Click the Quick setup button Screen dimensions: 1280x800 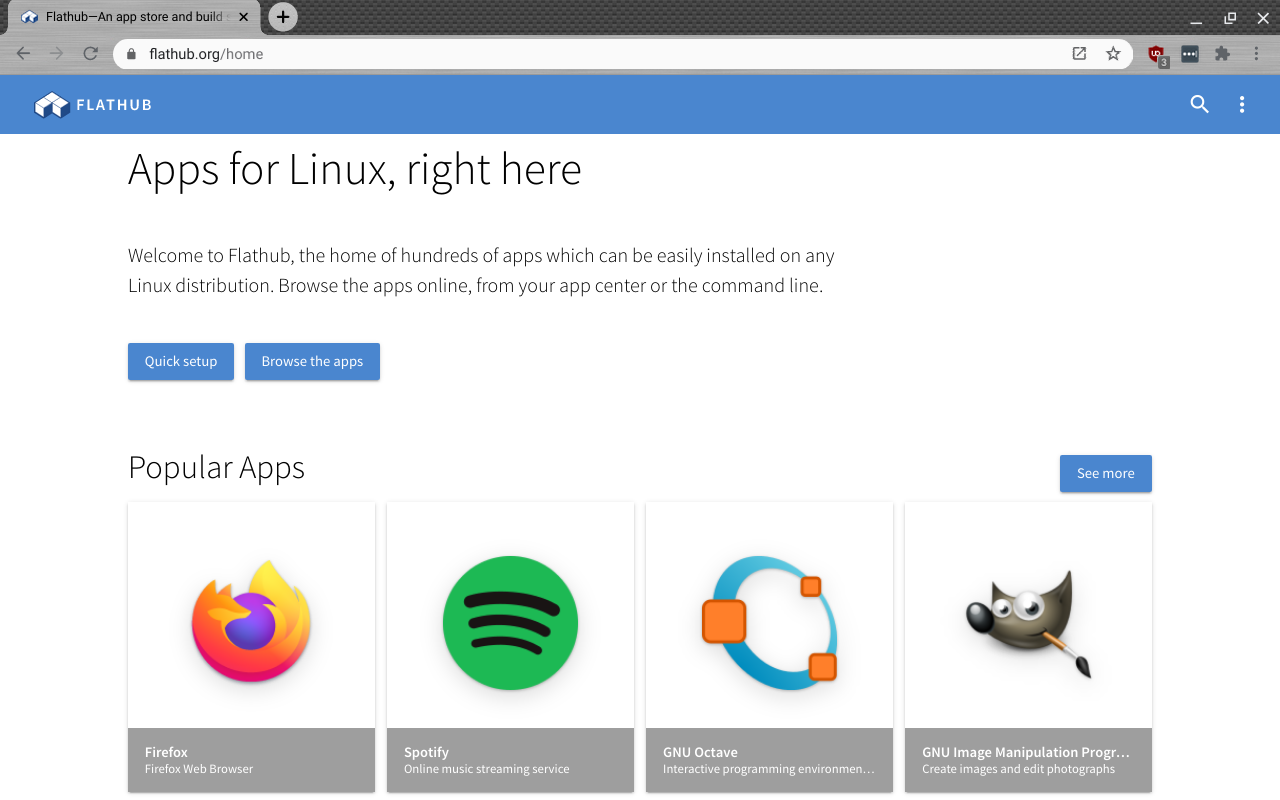click(x=181, y=362)
